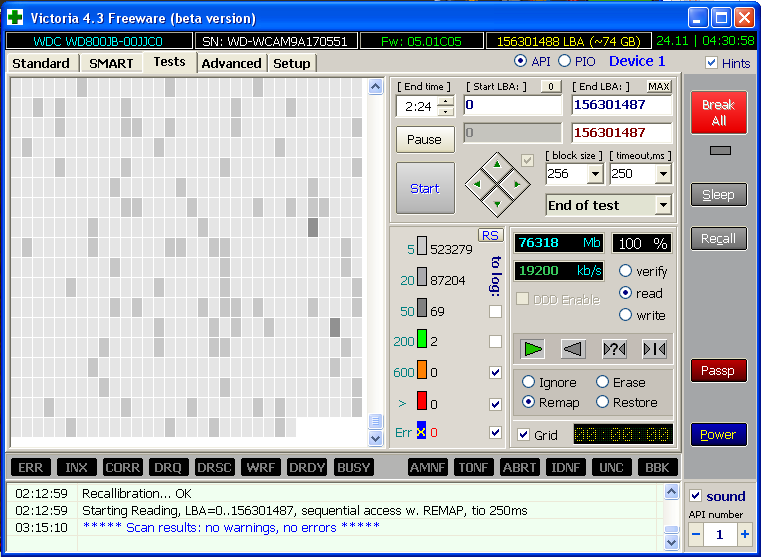Click the INX status indicator

pyautogui.click(x=76, y=467)
